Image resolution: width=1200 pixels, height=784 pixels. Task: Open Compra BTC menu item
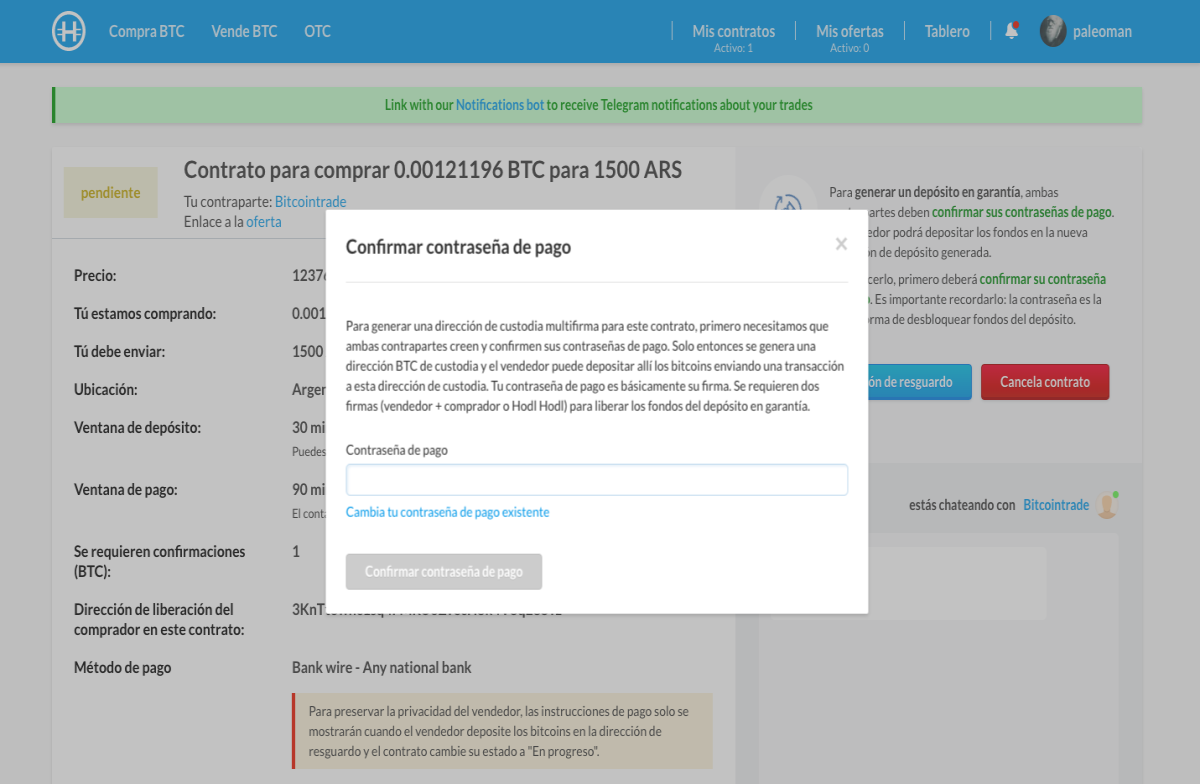point(147,31)
